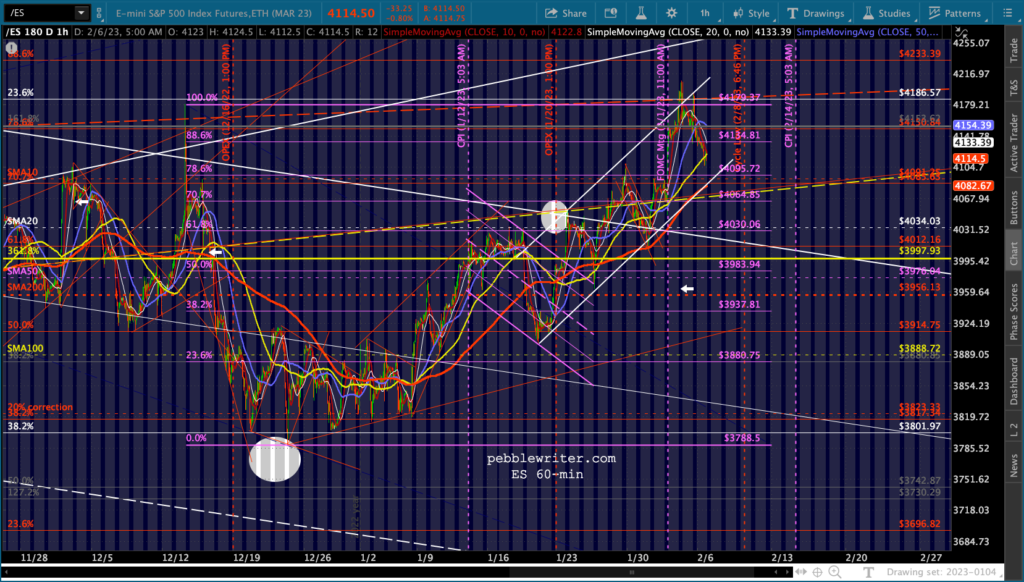Click the red 4114.5 last price bubble

click(970, 159)
